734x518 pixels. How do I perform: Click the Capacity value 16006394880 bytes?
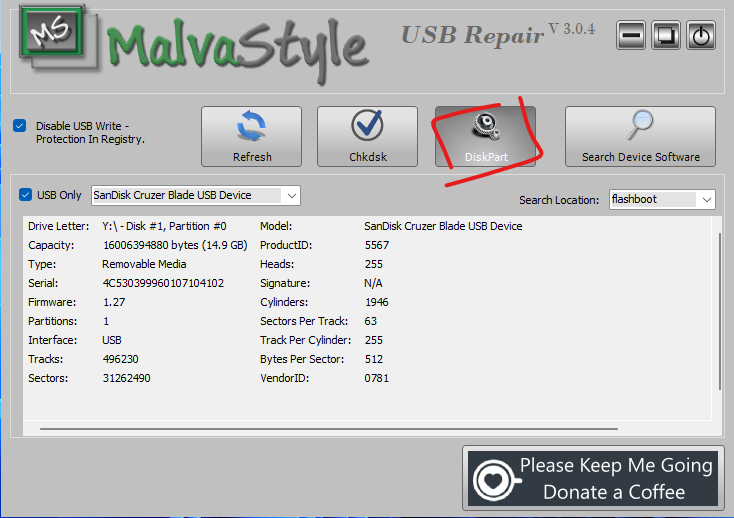(x=175, y=245)
